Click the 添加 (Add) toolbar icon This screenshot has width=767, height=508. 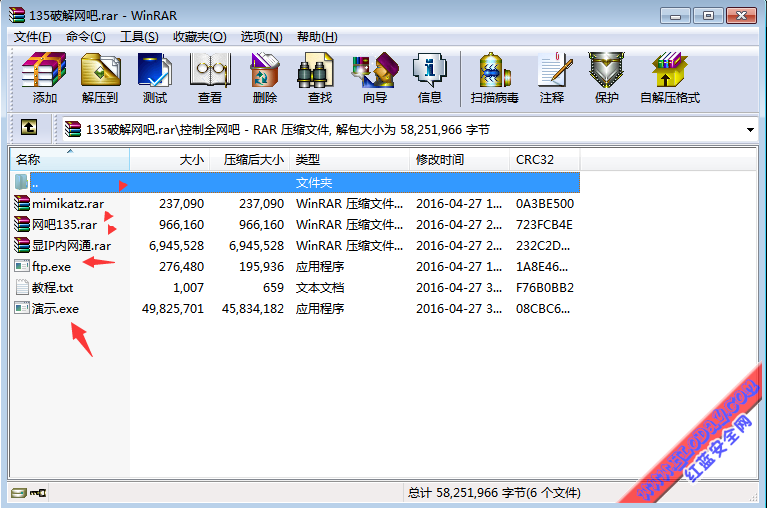(x=44, y=77)
